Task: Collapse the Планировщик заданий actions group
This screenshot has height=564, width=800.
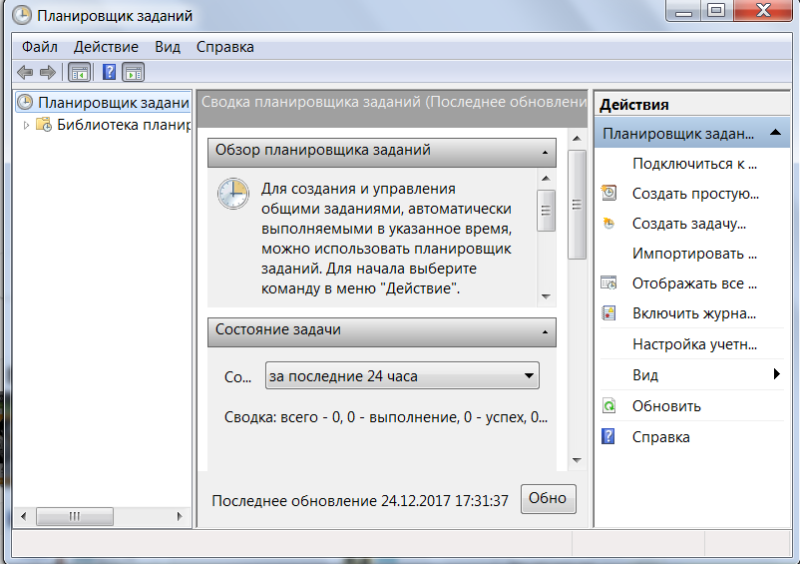Action: tap(776, 133)
